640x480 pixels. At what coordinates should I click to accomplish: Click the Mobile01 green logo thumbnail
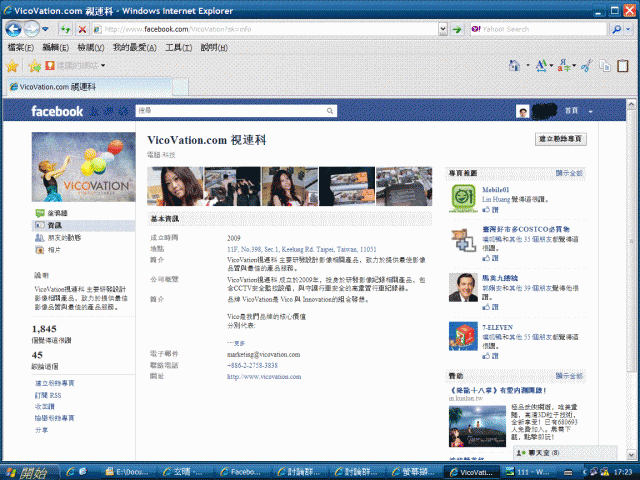coord(463,198)
